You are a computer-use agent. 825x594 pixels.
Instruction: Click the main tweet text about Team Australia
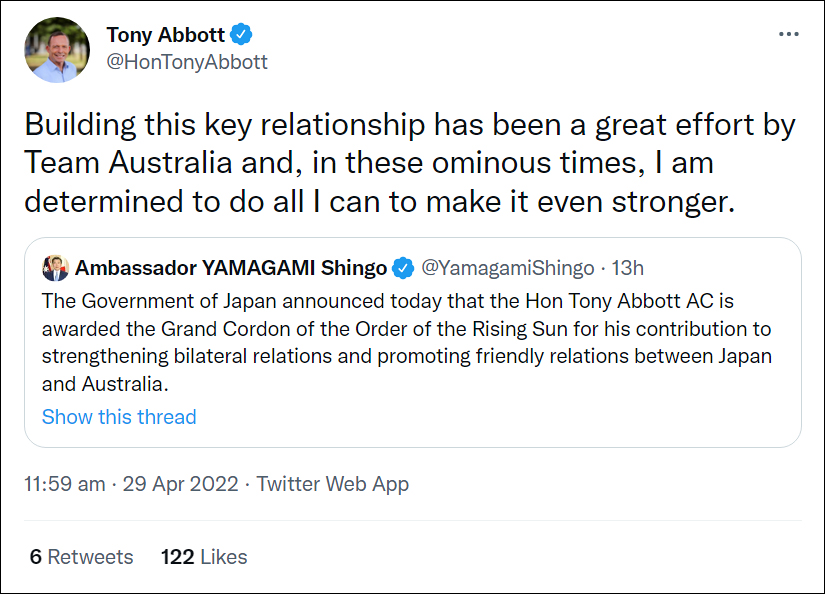[410, 163]
